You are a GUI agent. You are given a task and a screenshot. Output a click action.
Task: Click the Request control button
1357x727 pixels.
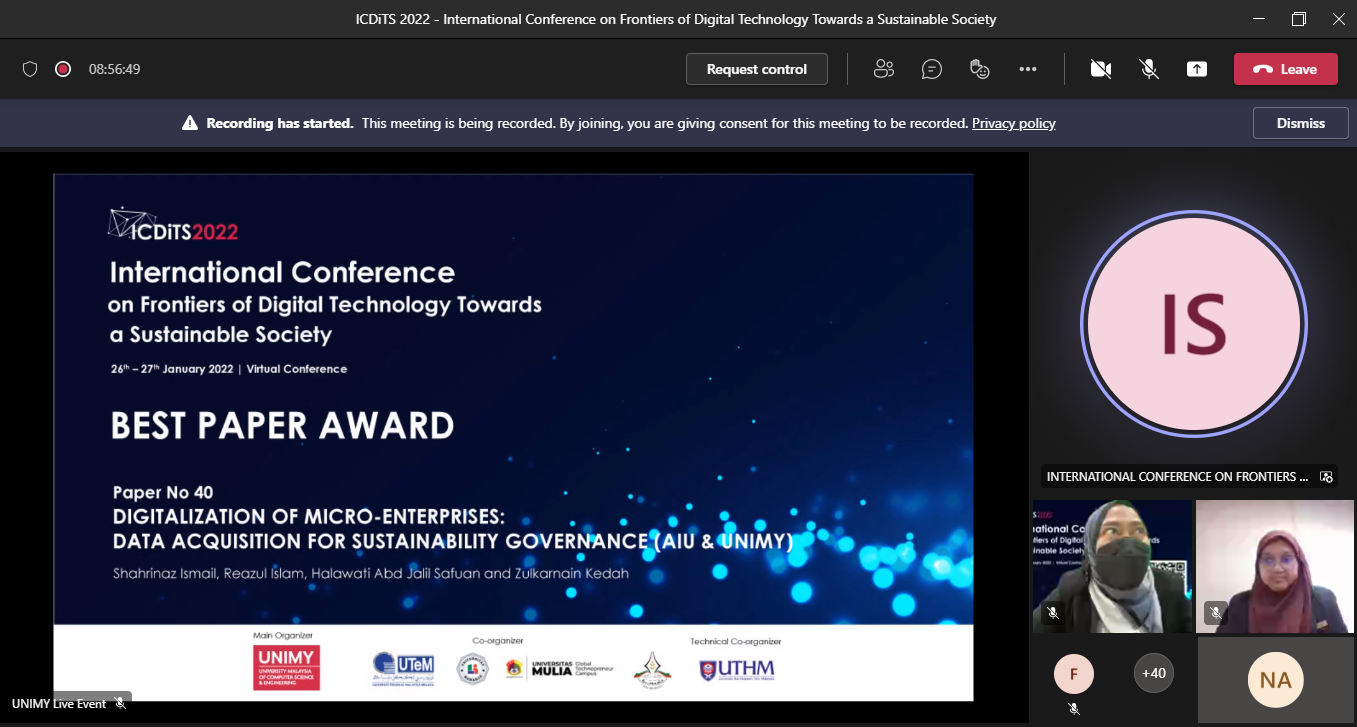click(757, 69)
